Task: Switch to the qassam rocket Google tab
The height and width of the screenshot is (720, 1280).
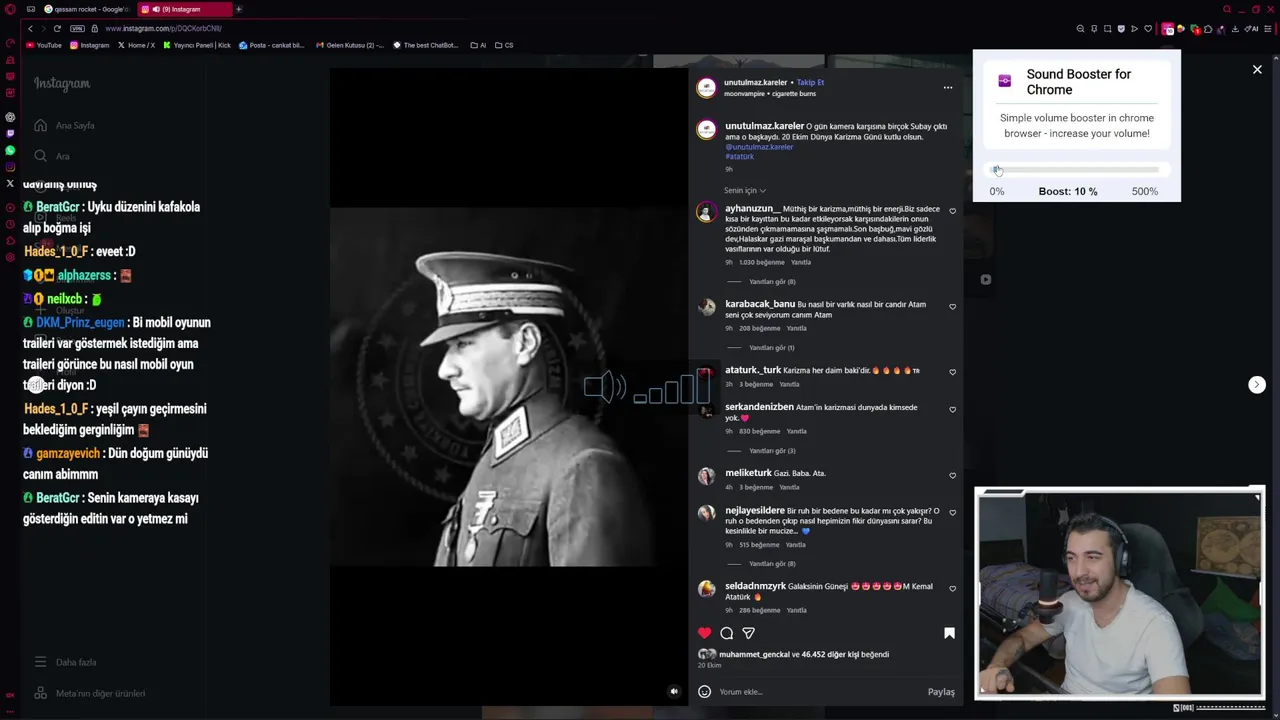Action: [x=86, y=9]
